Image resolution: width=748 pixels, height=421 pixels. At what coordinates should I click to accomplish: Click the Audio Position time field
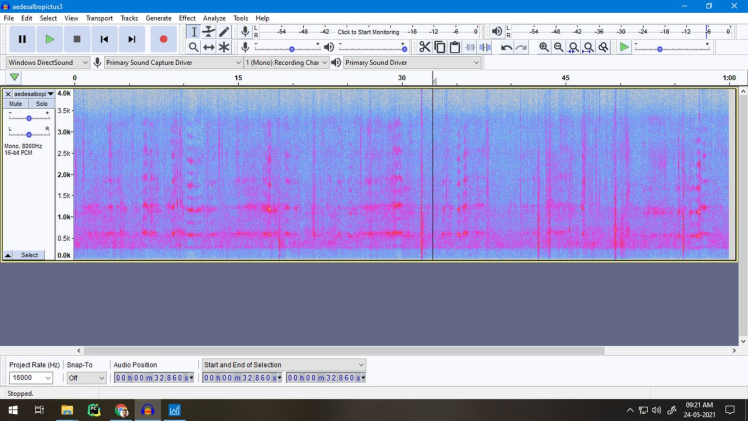tap(154, 378)
